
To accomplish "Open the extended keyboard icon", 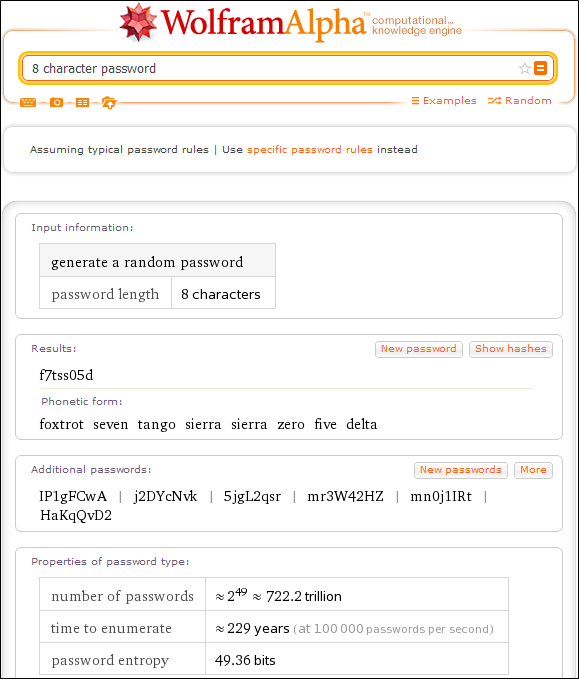I will click(x=28, y=102).
